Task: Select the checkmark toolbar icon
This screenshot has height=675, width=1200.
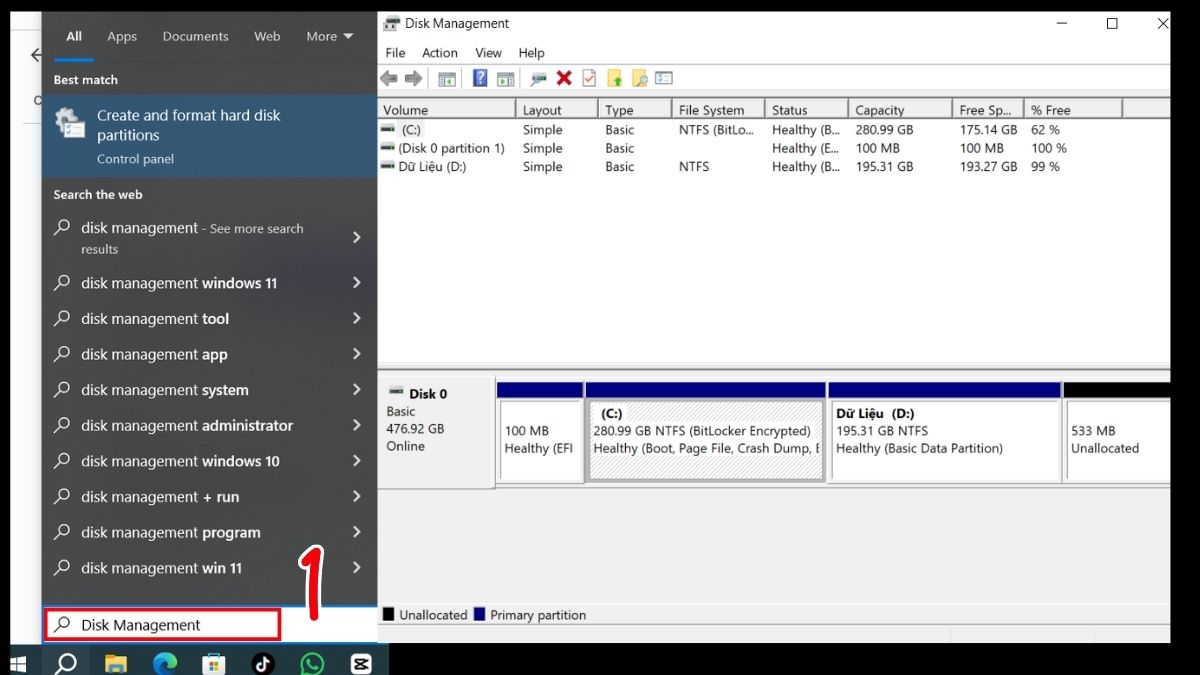Action: 590,78
